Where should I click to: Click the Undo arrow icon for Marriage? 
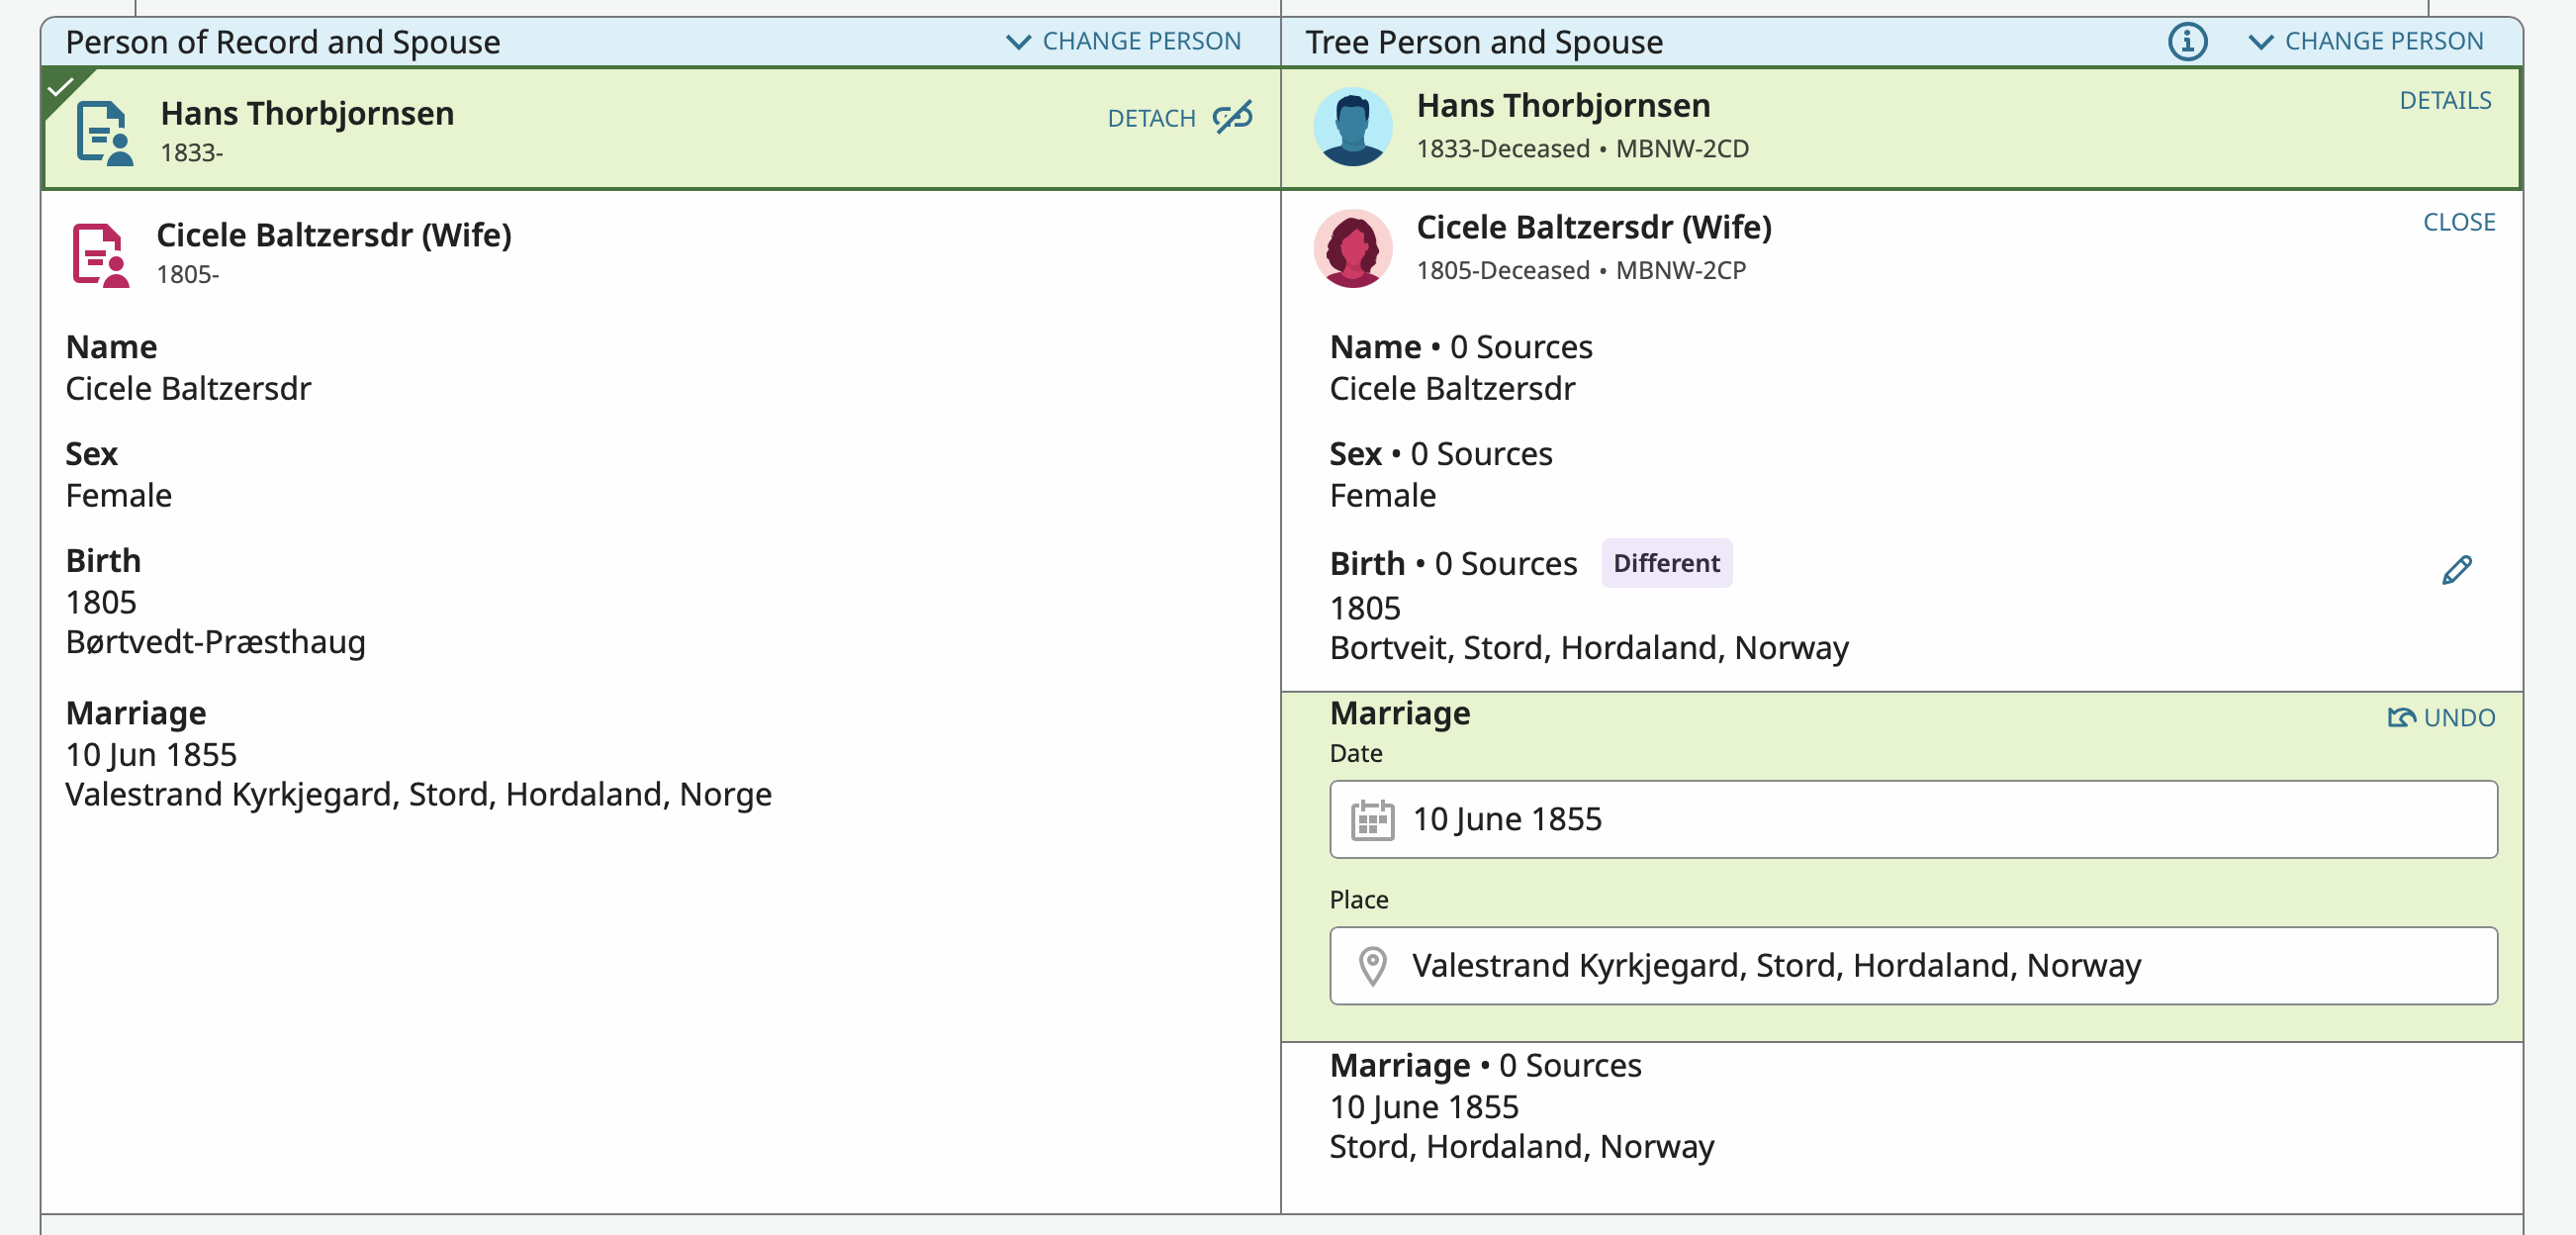coord(2400,718)
